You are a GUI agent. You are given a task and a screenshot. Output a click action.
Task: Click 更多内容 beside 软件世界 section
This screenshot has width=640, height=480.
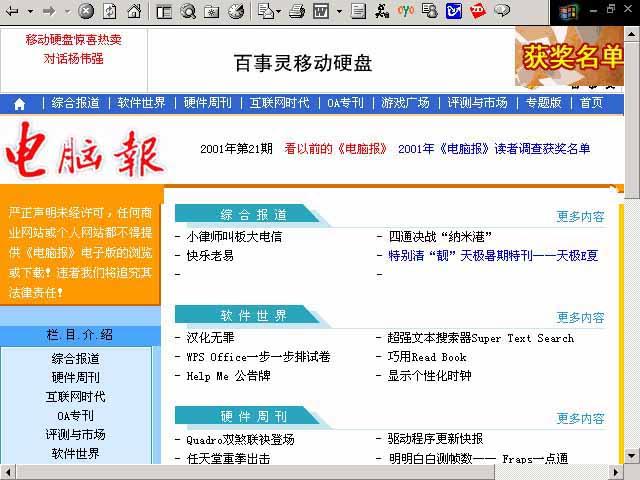coord(580,318)
